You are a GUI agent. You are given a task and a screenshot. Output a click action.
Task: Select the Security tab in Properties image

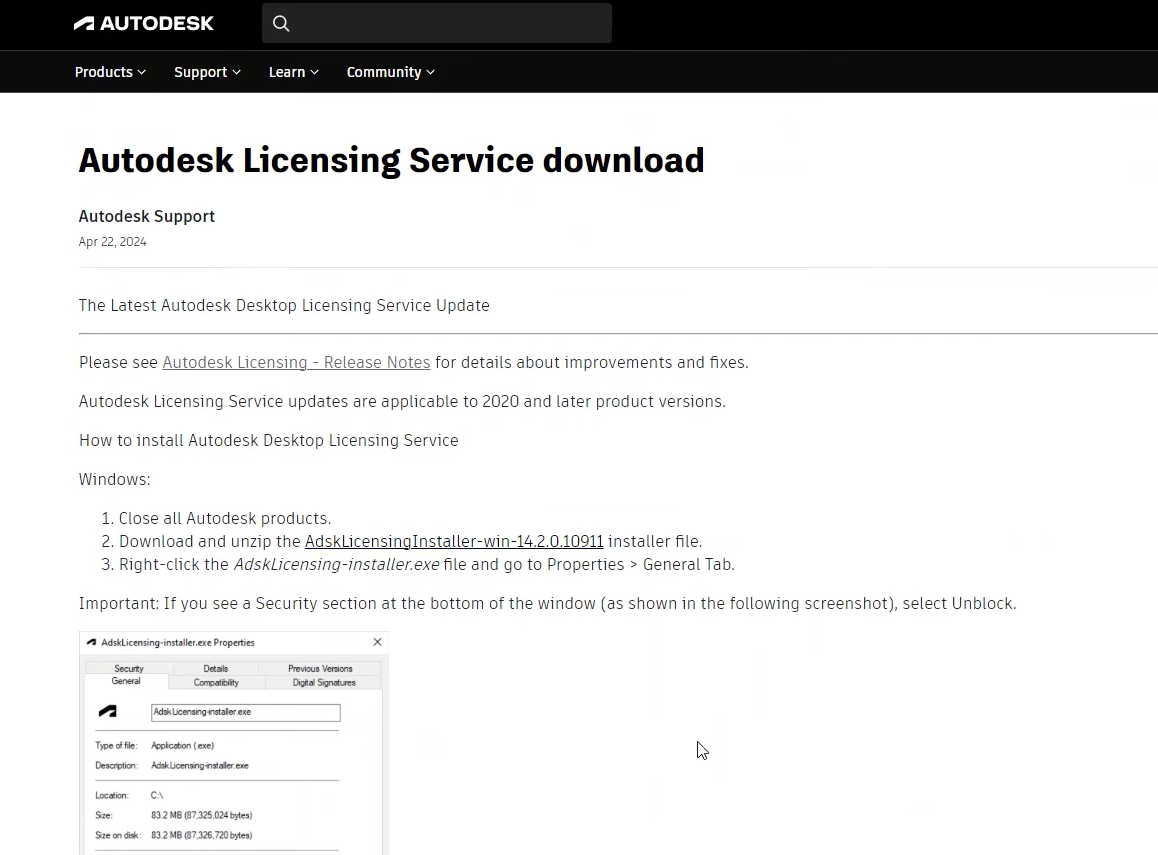[x=129, y=668]
